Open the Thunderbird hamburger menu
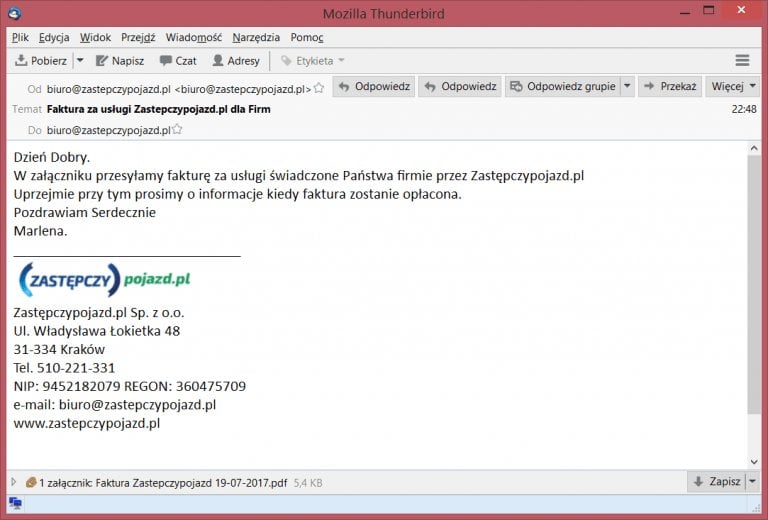Screen dimensions: 768x520 coord(742,60)
